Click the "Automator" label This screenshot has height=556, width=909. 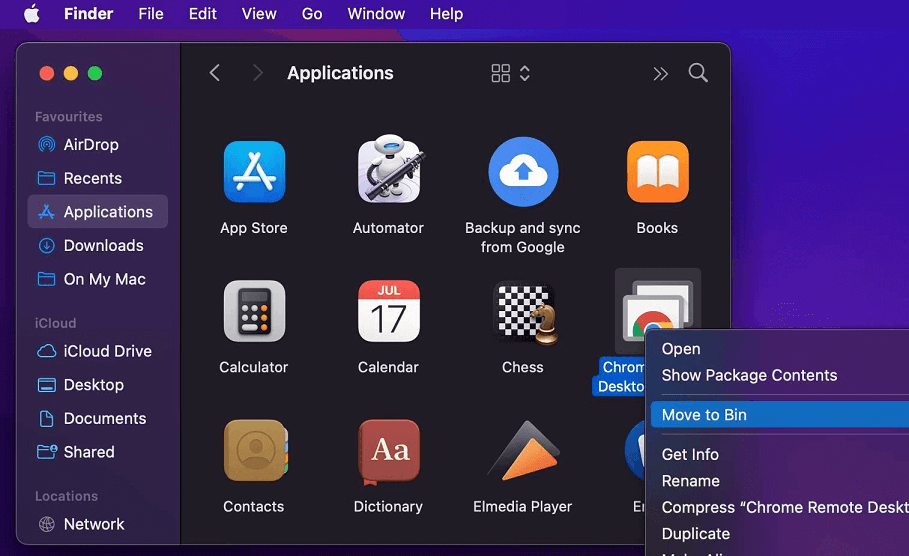pos(388,228)
